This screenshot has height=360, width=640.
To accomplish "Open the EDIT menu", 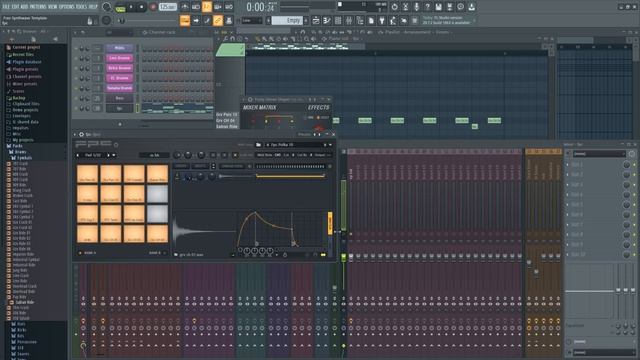I will pos(15,7).
